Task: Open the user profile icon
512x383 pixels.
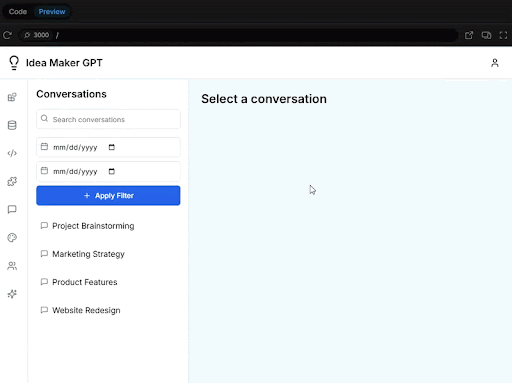Action: tap(495, 63)
